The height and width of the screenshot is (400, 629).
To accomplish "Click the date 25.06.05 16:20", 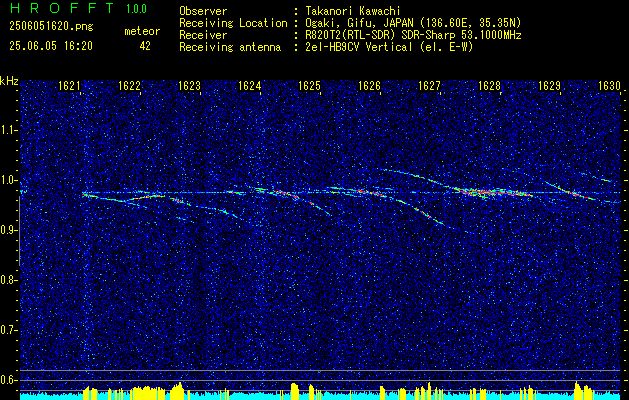I will pos(51,46).
